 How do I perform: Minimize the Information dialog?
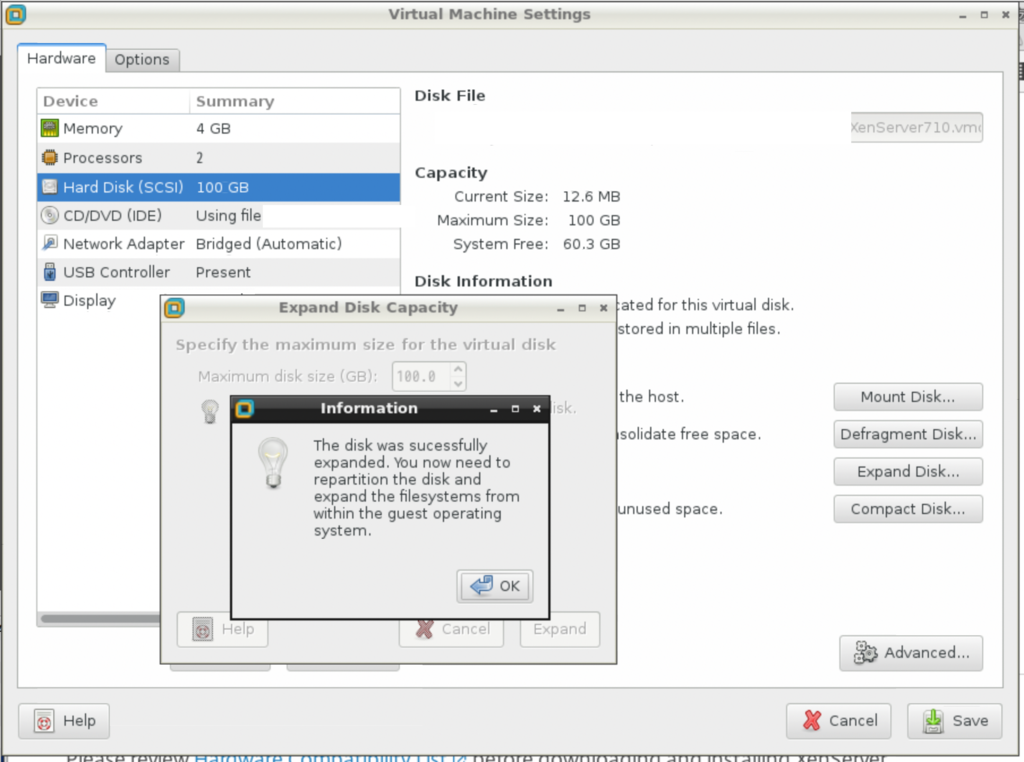tap(494, 409)
